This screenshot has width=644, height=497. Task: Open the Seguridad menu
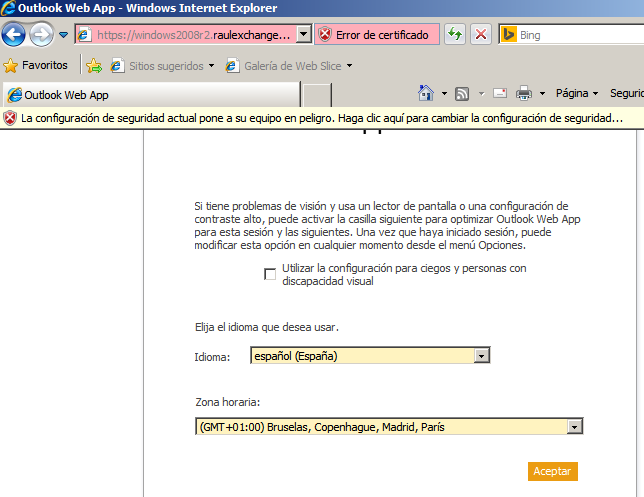[x=626, y=93]
